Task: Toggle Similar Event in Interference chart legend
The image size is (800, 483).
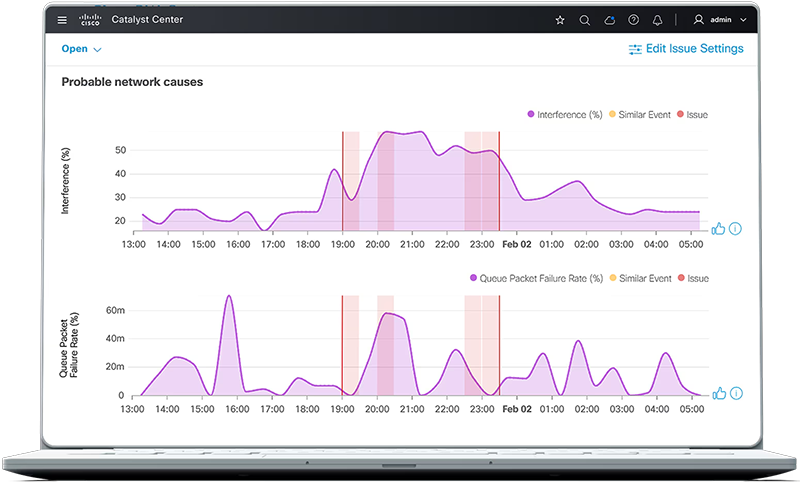Action: 640,115
